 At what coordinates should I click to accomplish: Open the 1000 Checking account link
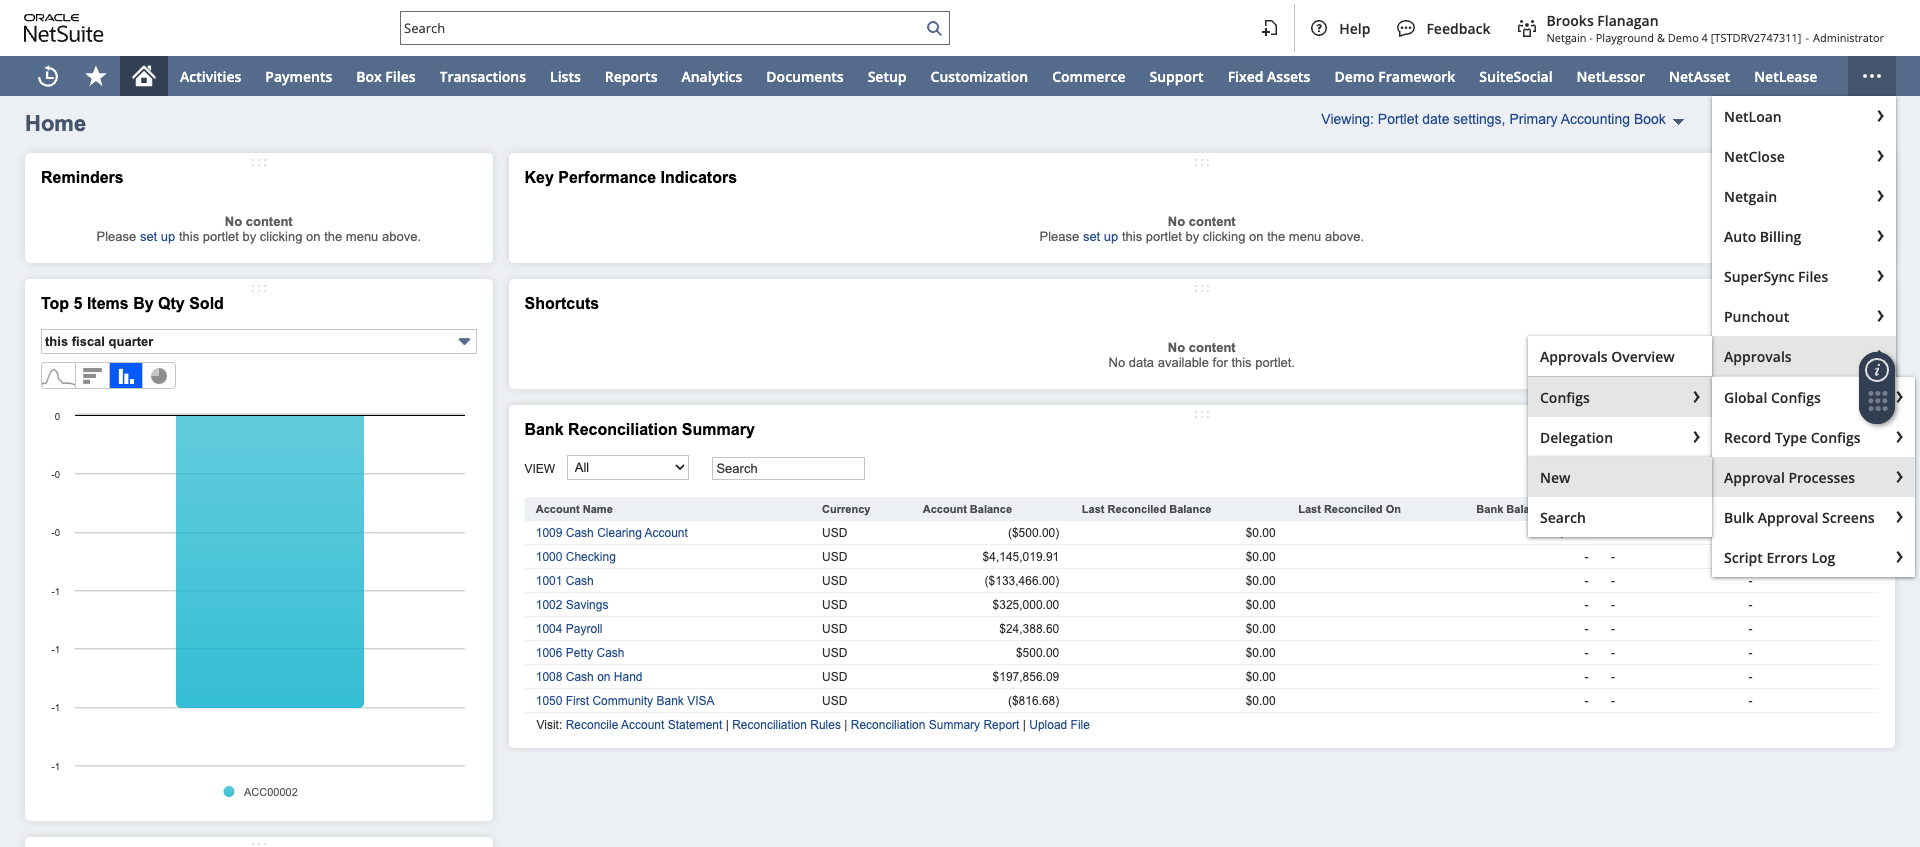(575, 557)
